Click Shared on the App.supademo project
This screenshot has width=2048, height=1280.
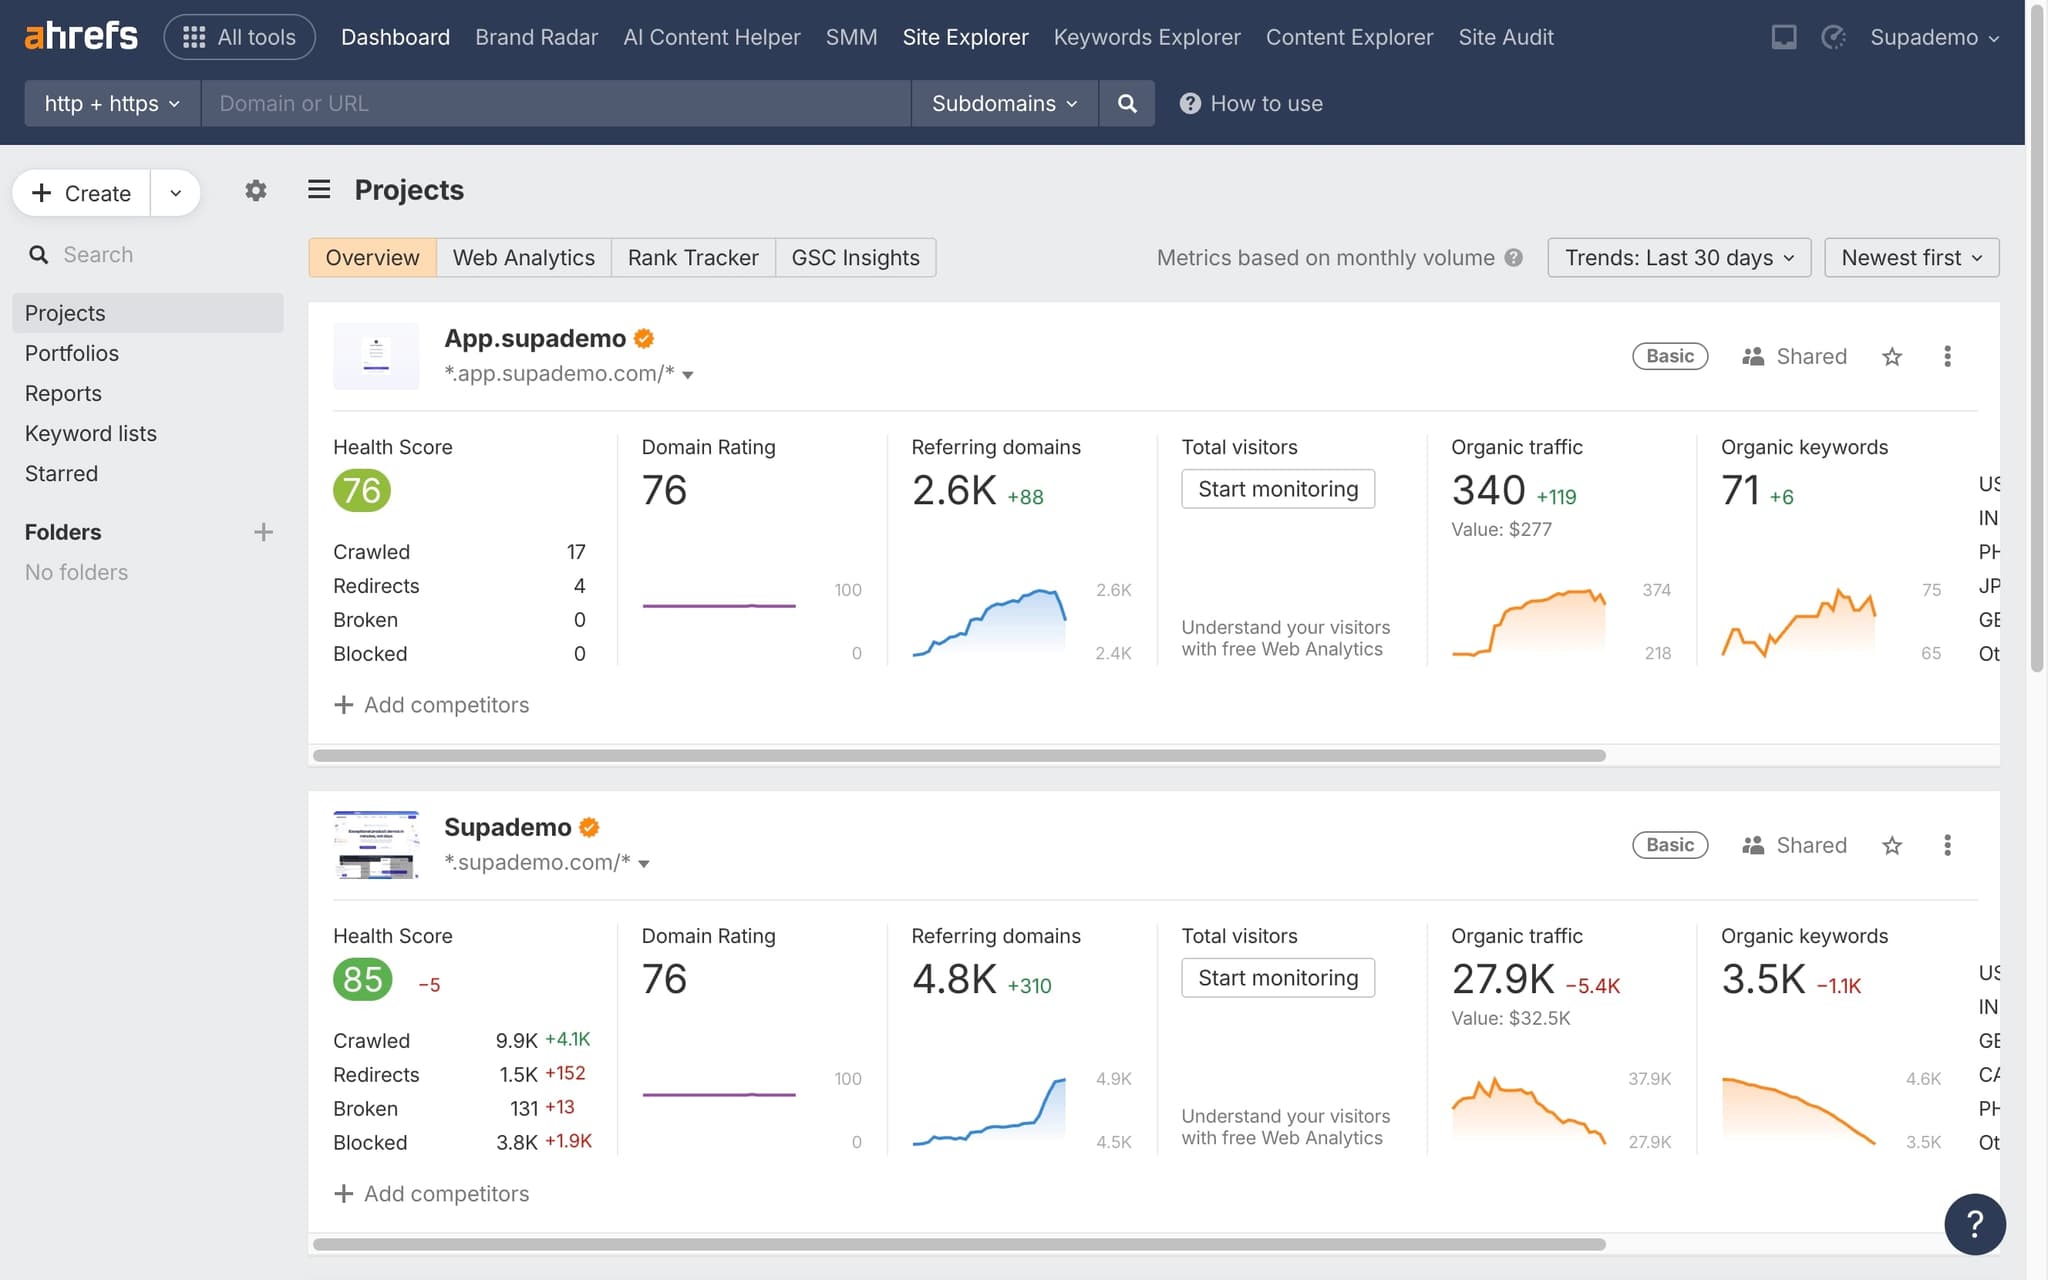(1795, 356)
